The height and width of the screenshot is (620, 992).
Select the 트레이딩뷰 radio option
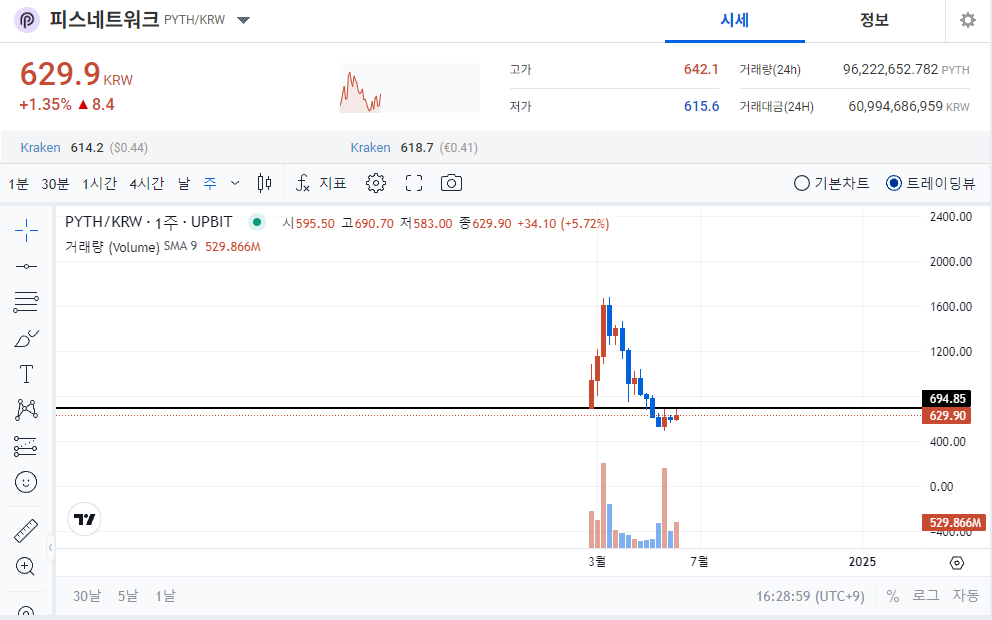coord(931,183)
